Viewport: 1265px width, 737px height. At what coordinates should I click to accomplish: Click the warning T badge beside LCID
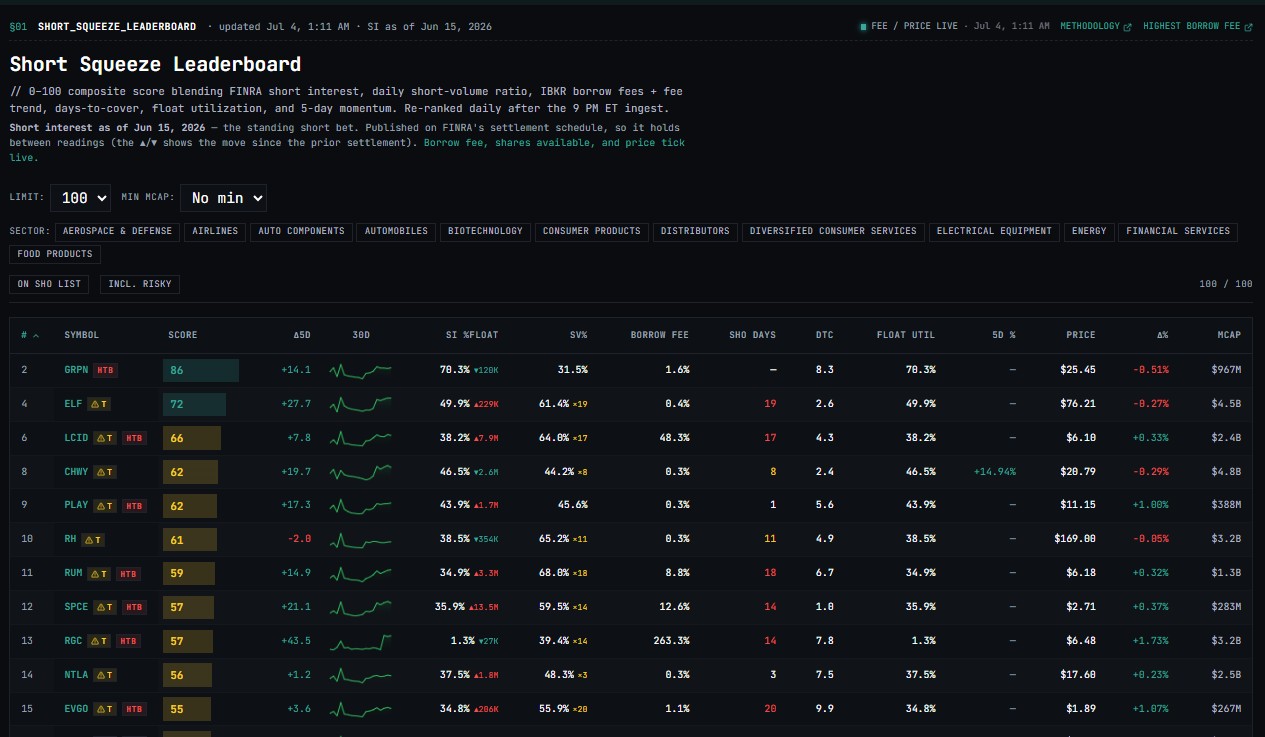coord(104,438)
